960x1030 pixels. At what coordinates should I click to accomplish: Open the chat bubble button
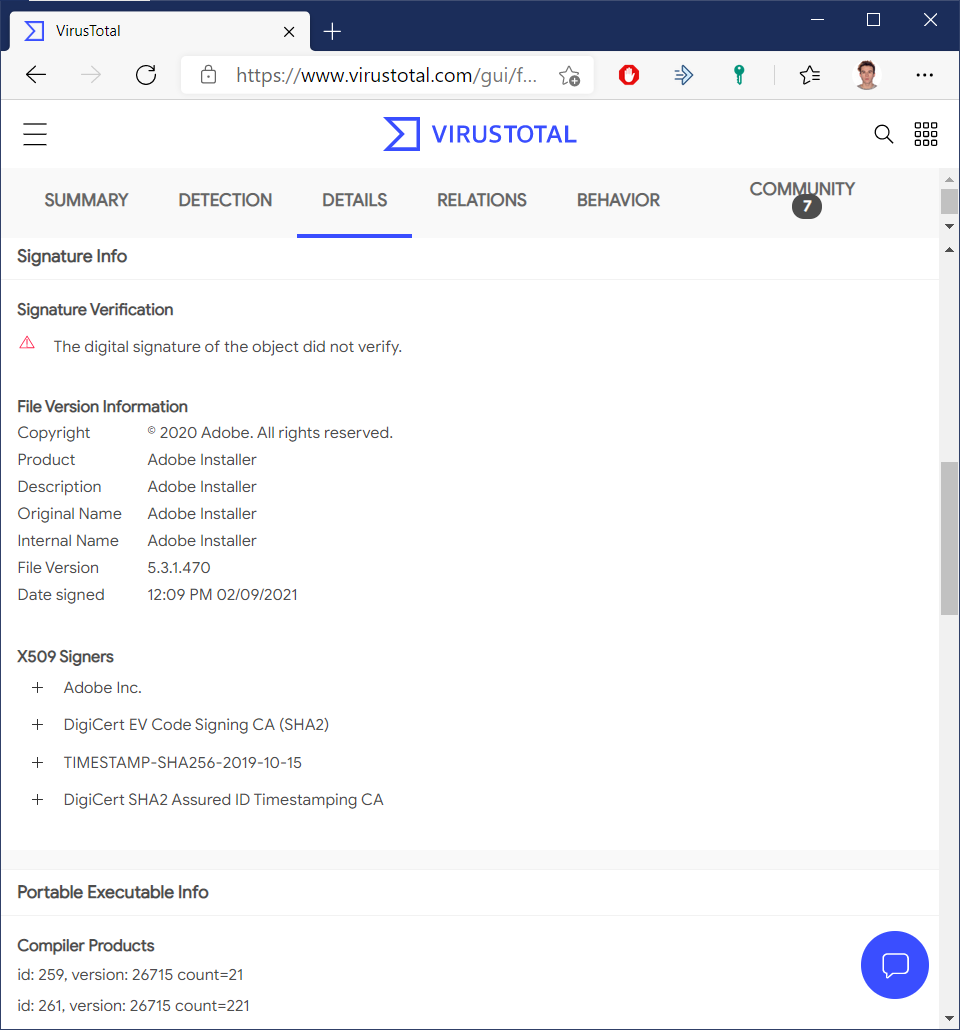(x=894, y=965)
